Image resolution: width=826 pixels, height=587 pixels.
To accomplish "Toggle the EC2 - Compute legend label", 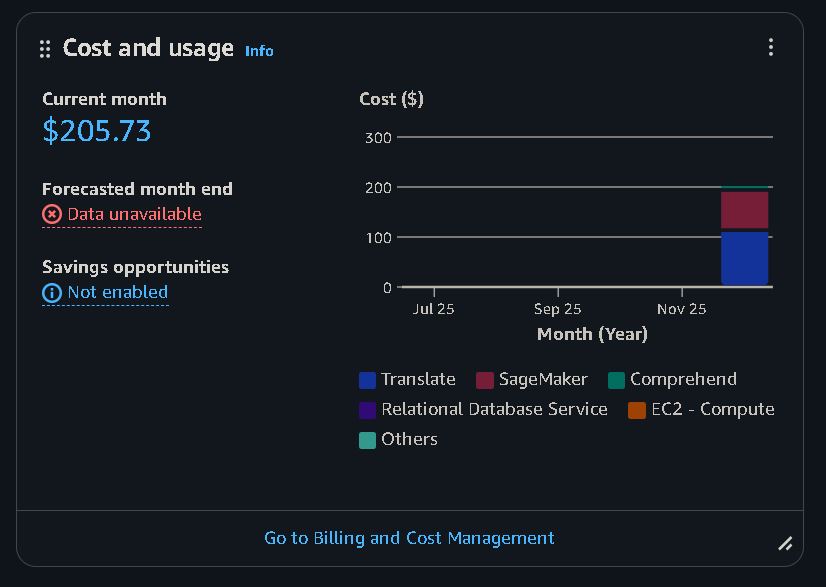I will coord(713,409).
